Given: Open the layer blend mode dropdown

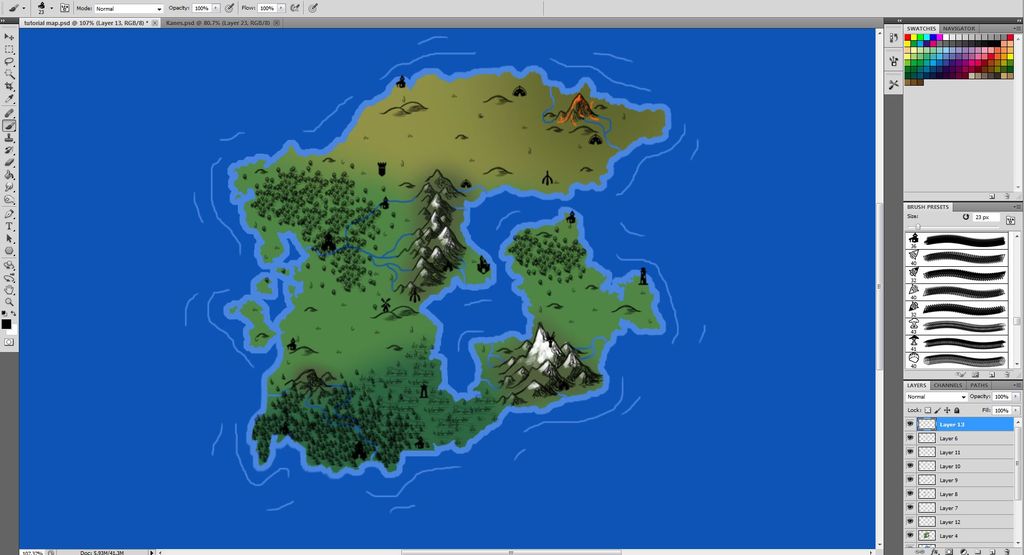Looking at the screenshot, I should 935,397.
